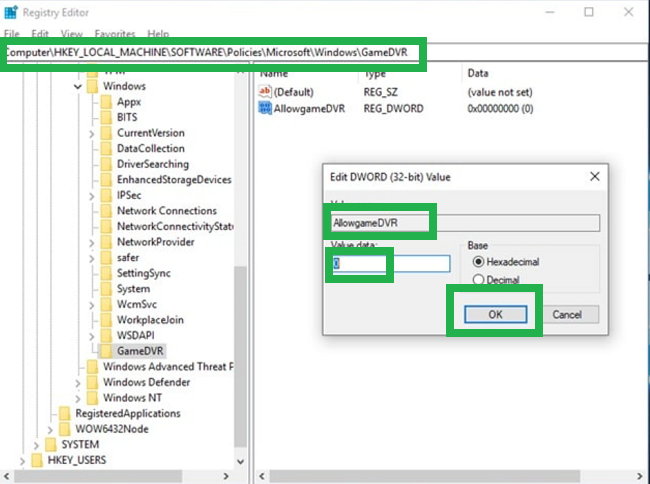Image resolution: width=650 pixels, height=484 pixels.
Task: Click the tree pane horizontal scrollbar thumb
Action: tap(97, 476)
